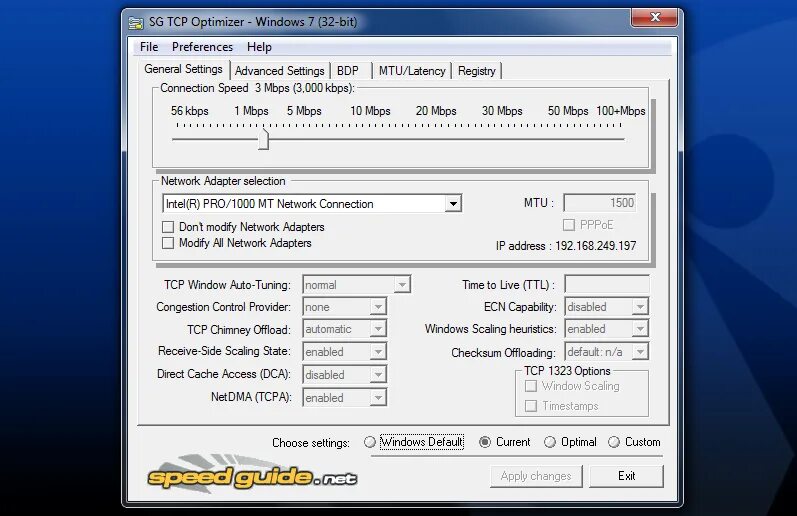Image resolution: width=797 pixels, height=516 pixels.
Task: Open the Preferences menu
Action: [x=202, y=47]
